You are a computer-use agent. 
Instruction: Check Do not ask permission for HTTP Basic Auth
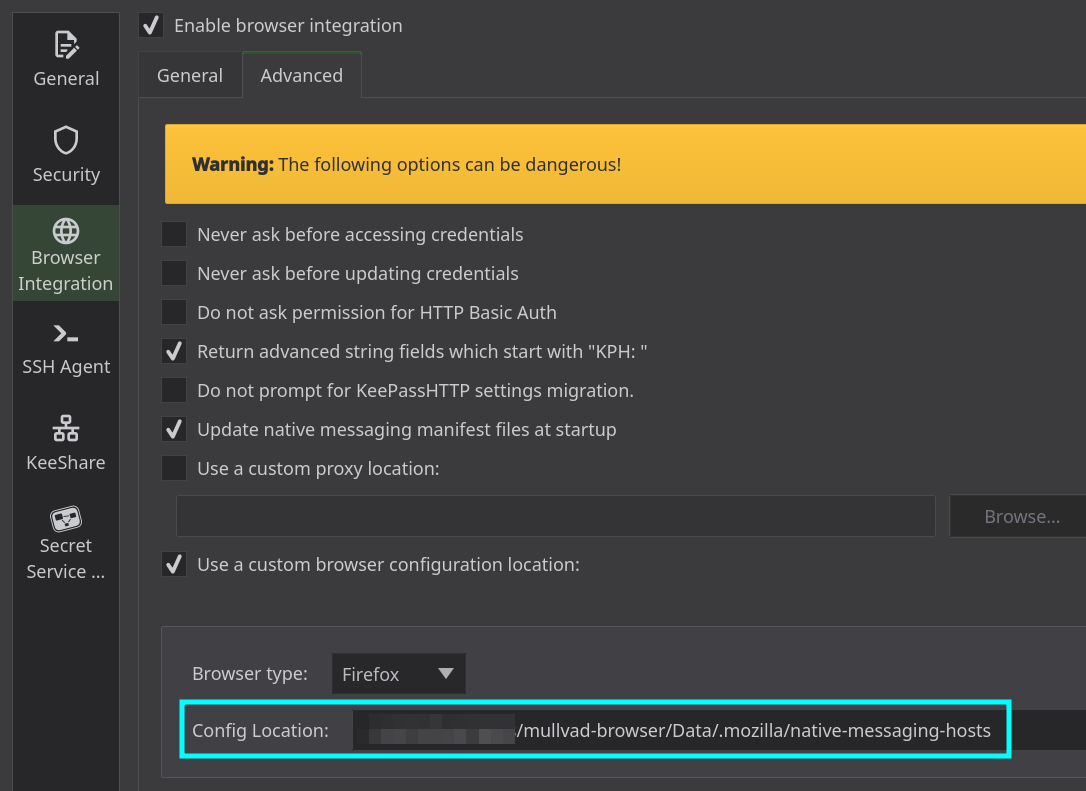coord(174,313)
